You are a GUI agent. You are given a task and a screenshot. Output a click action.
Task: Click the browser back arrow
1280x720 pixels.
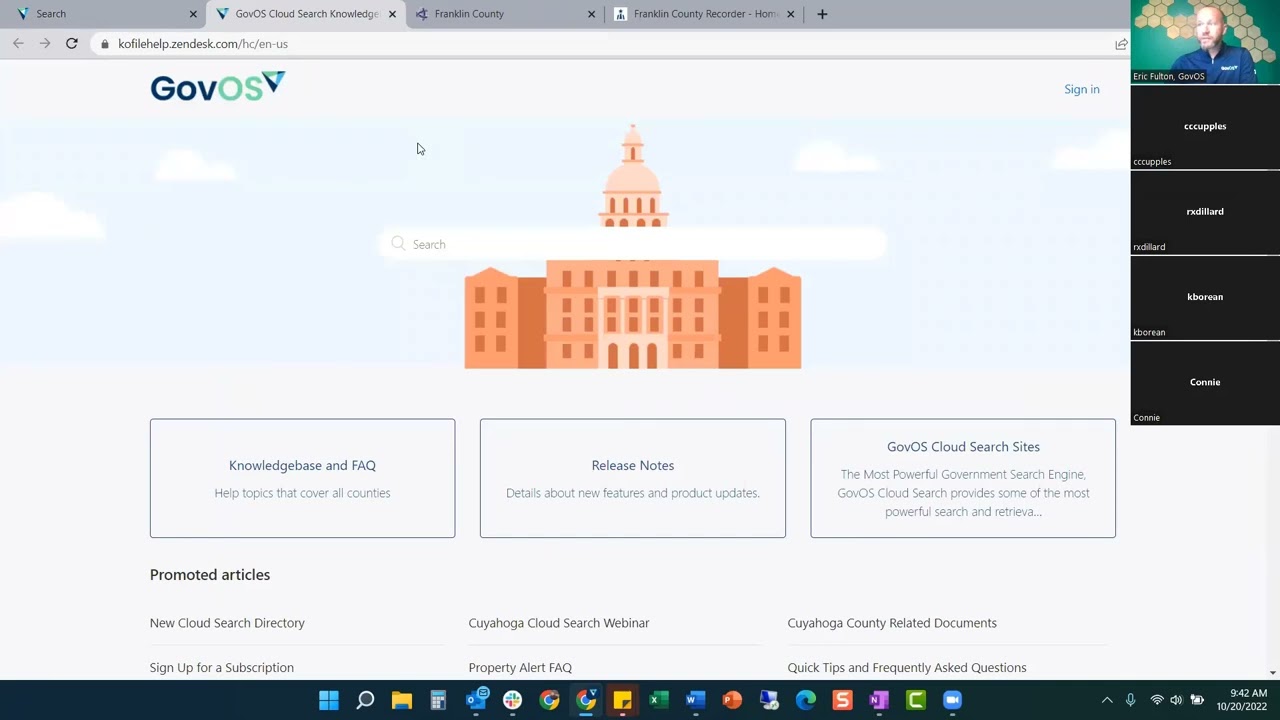18,44
